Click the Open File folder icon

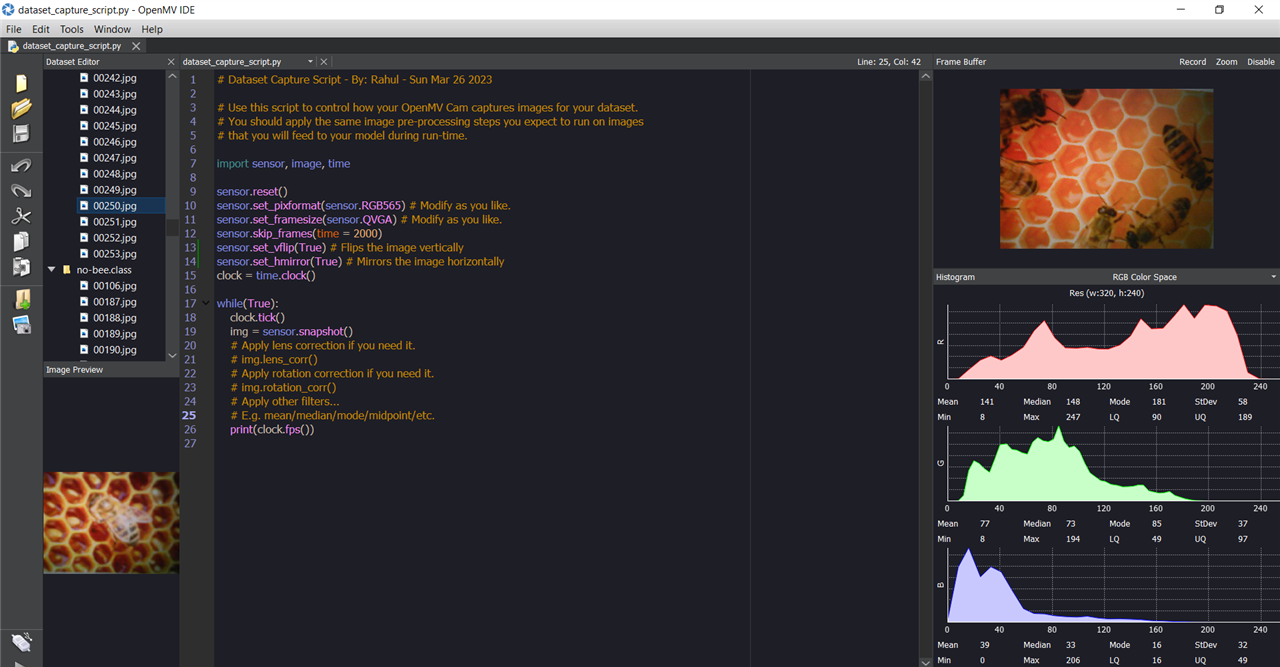(x=21, y=108)
